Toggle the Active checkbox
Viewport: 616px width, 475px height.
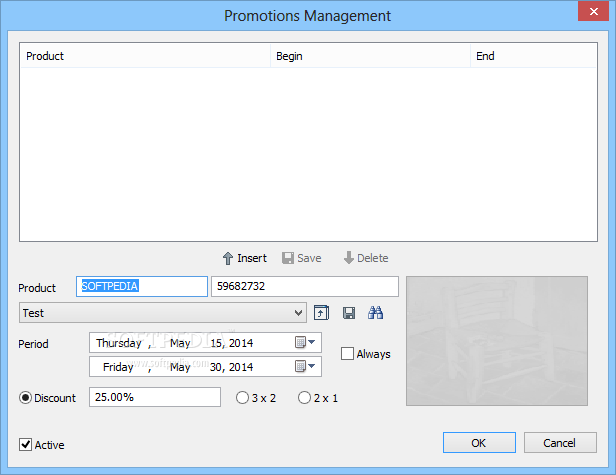(x=26, y=444)
